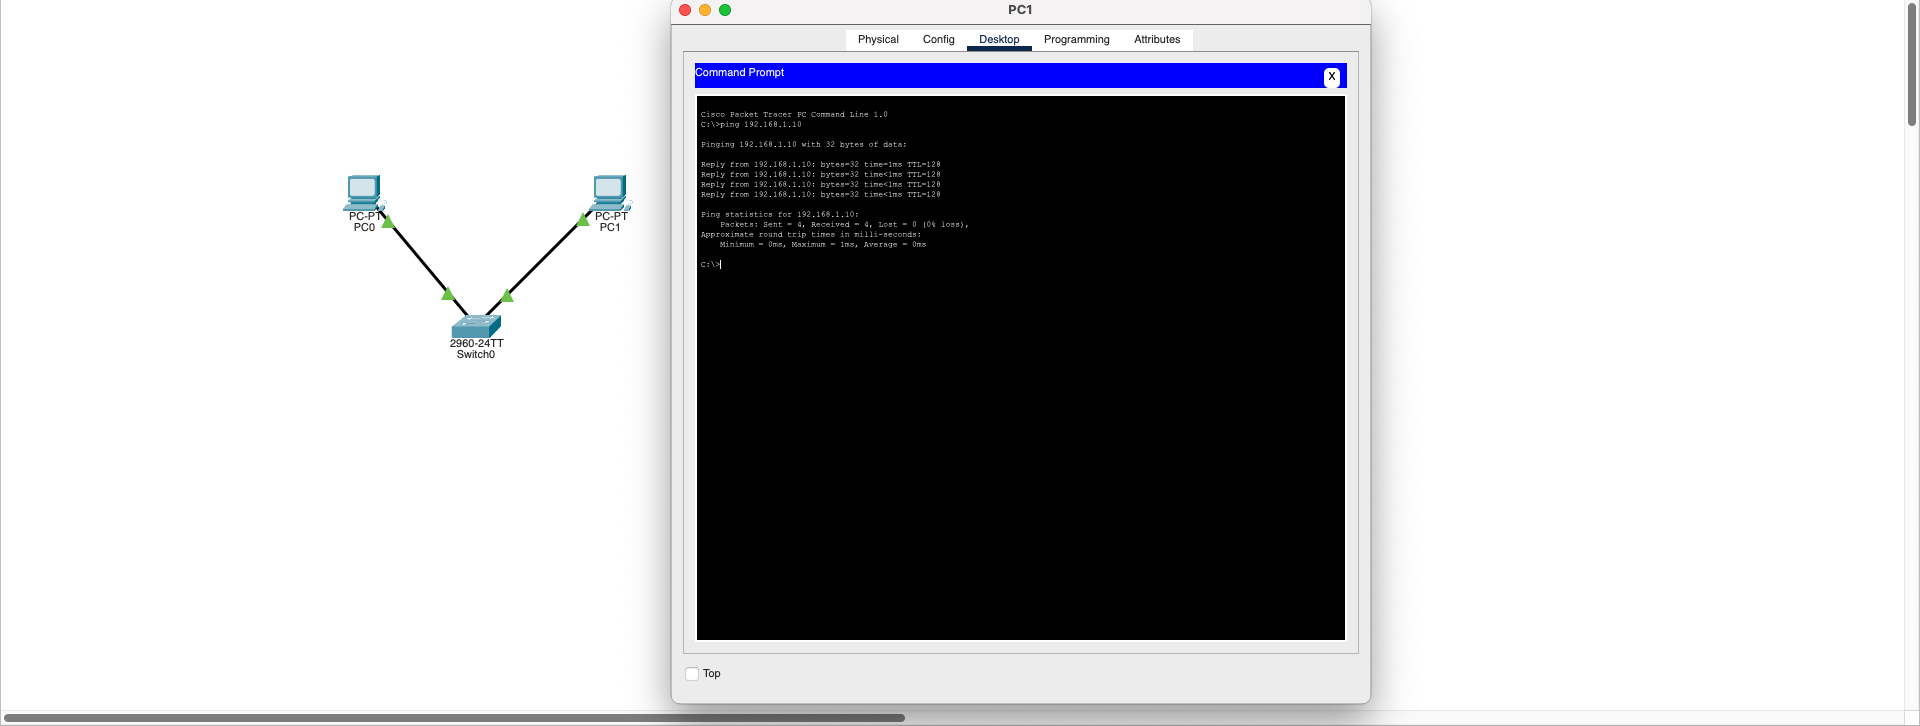Click the 'Cisco Packet Tracer PC Command Line' line

tap(794, 115)
